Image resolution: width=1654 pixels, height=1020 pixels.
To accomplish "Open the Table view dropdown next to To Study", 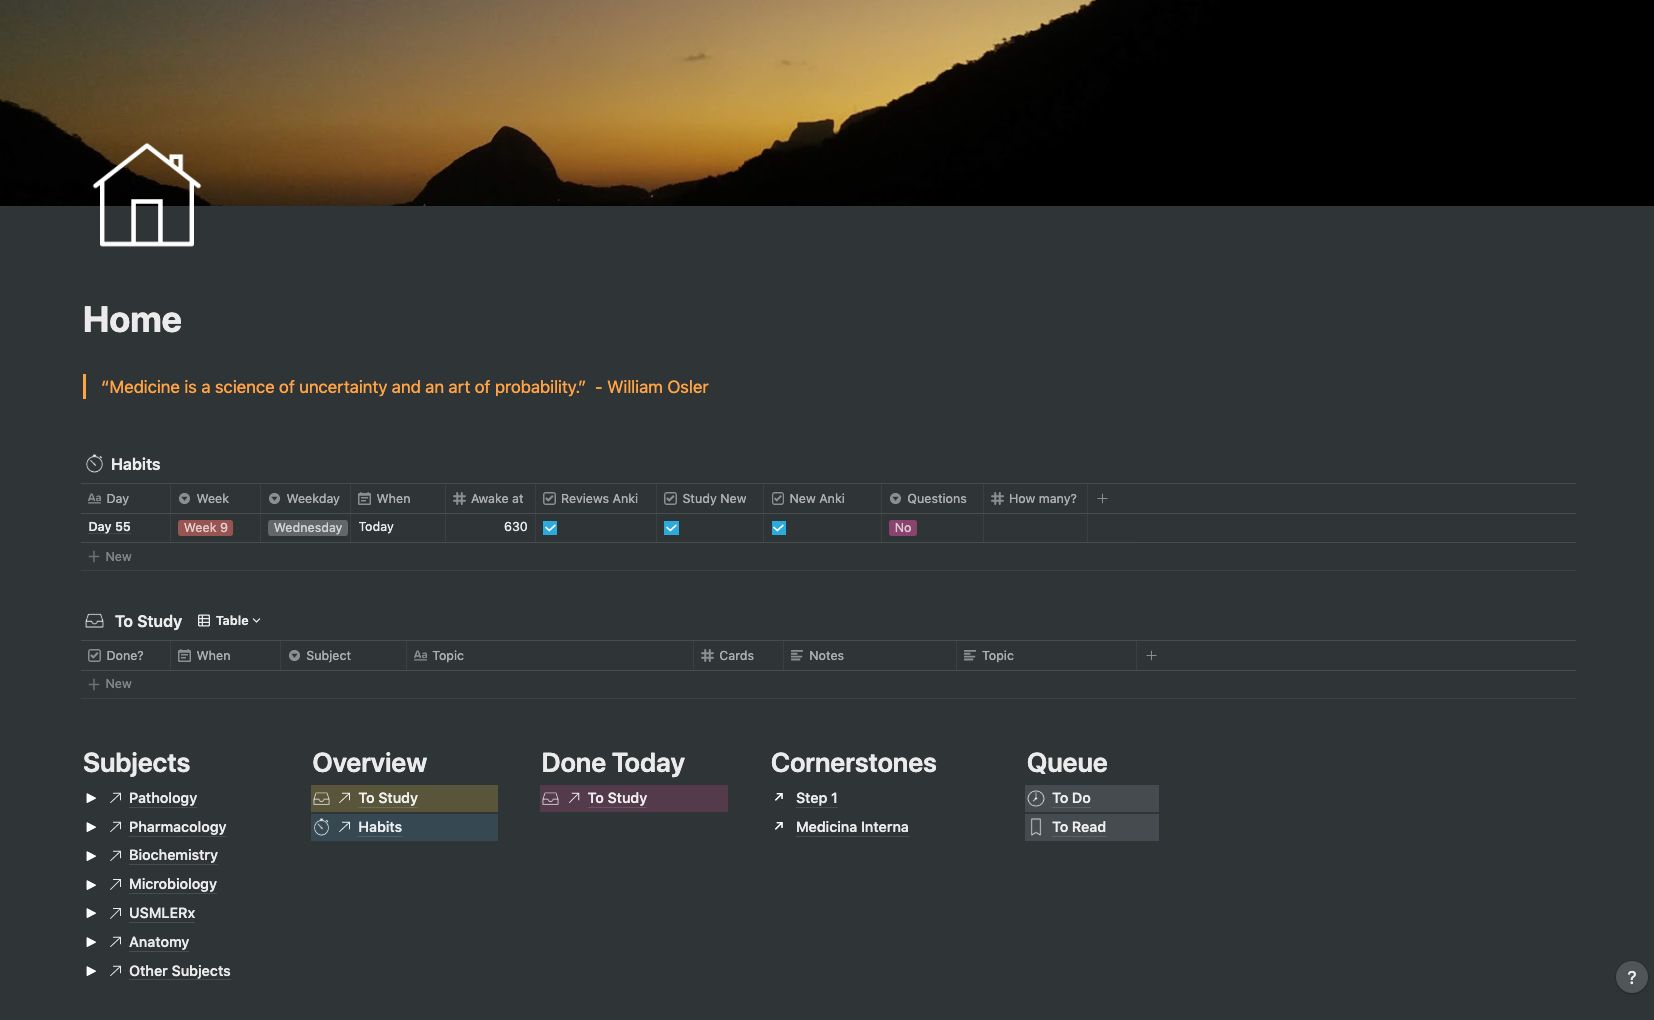I will 229,620.
